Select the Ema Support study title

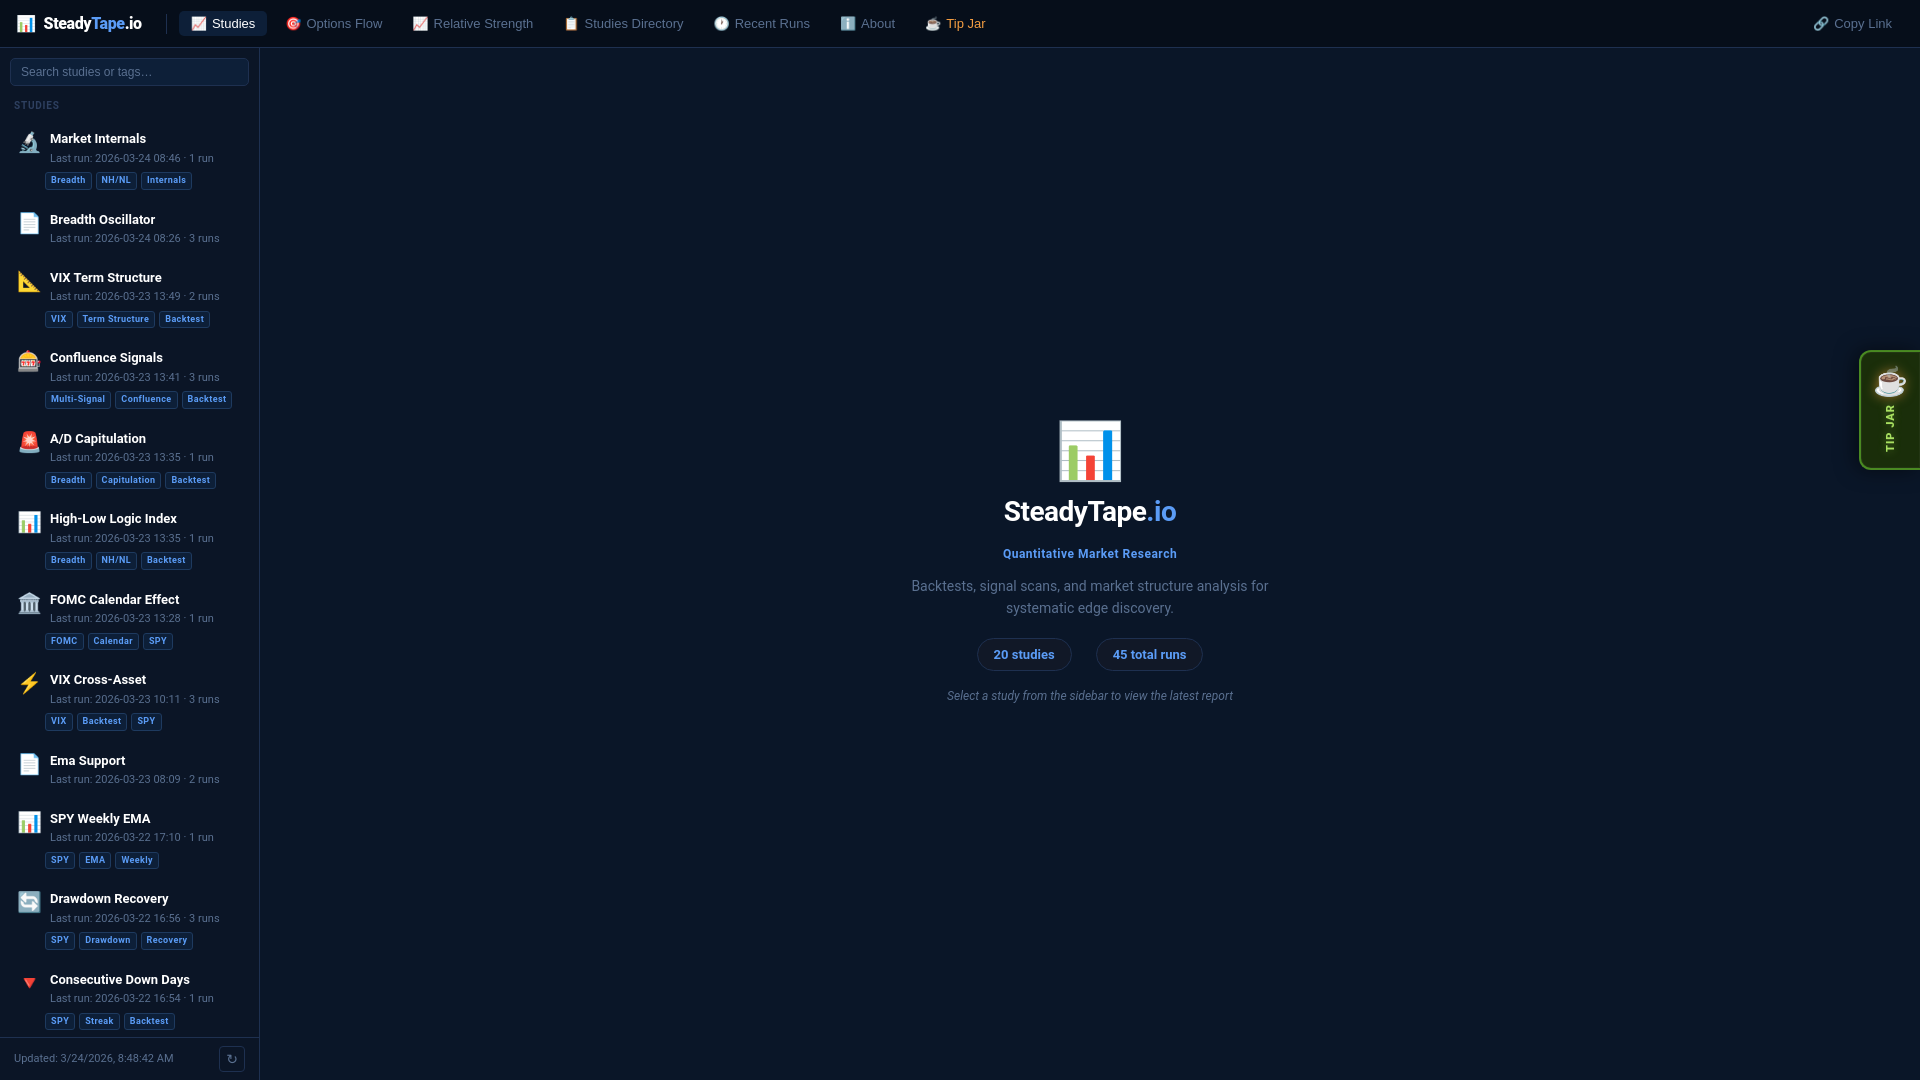point(88,761)
